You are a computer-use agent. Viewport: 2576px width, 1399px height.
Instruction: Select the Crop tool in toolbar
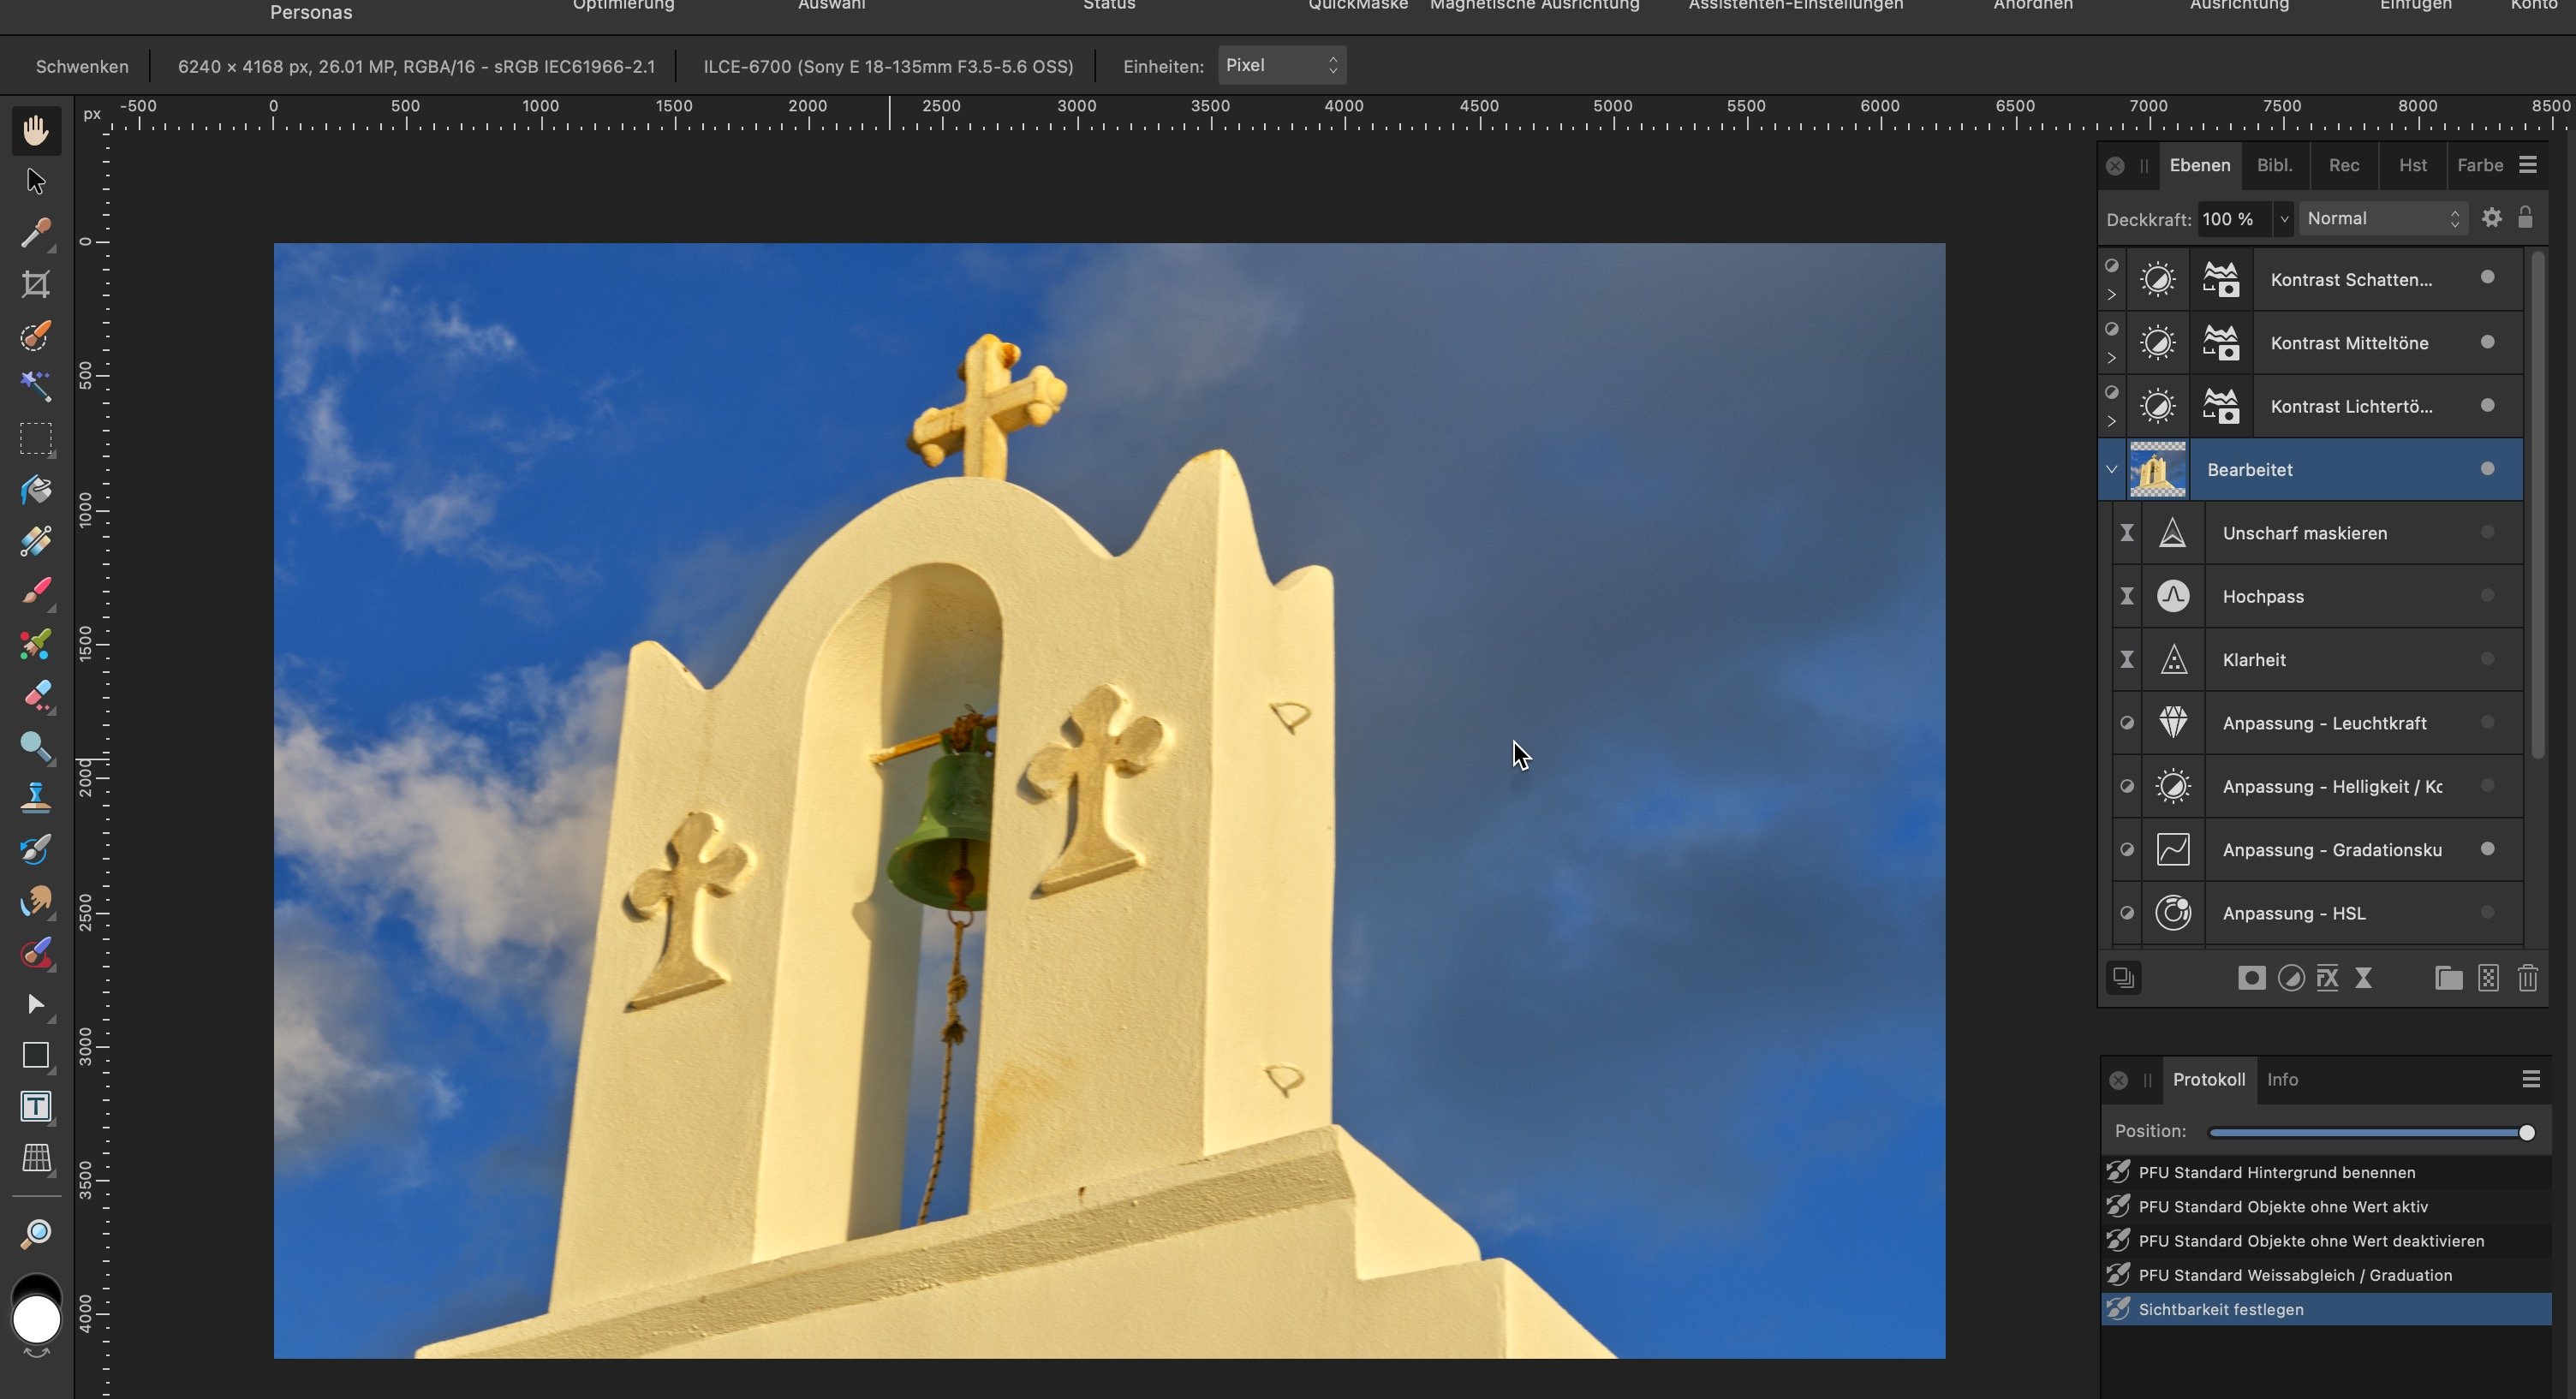click(x=36, y=285)
